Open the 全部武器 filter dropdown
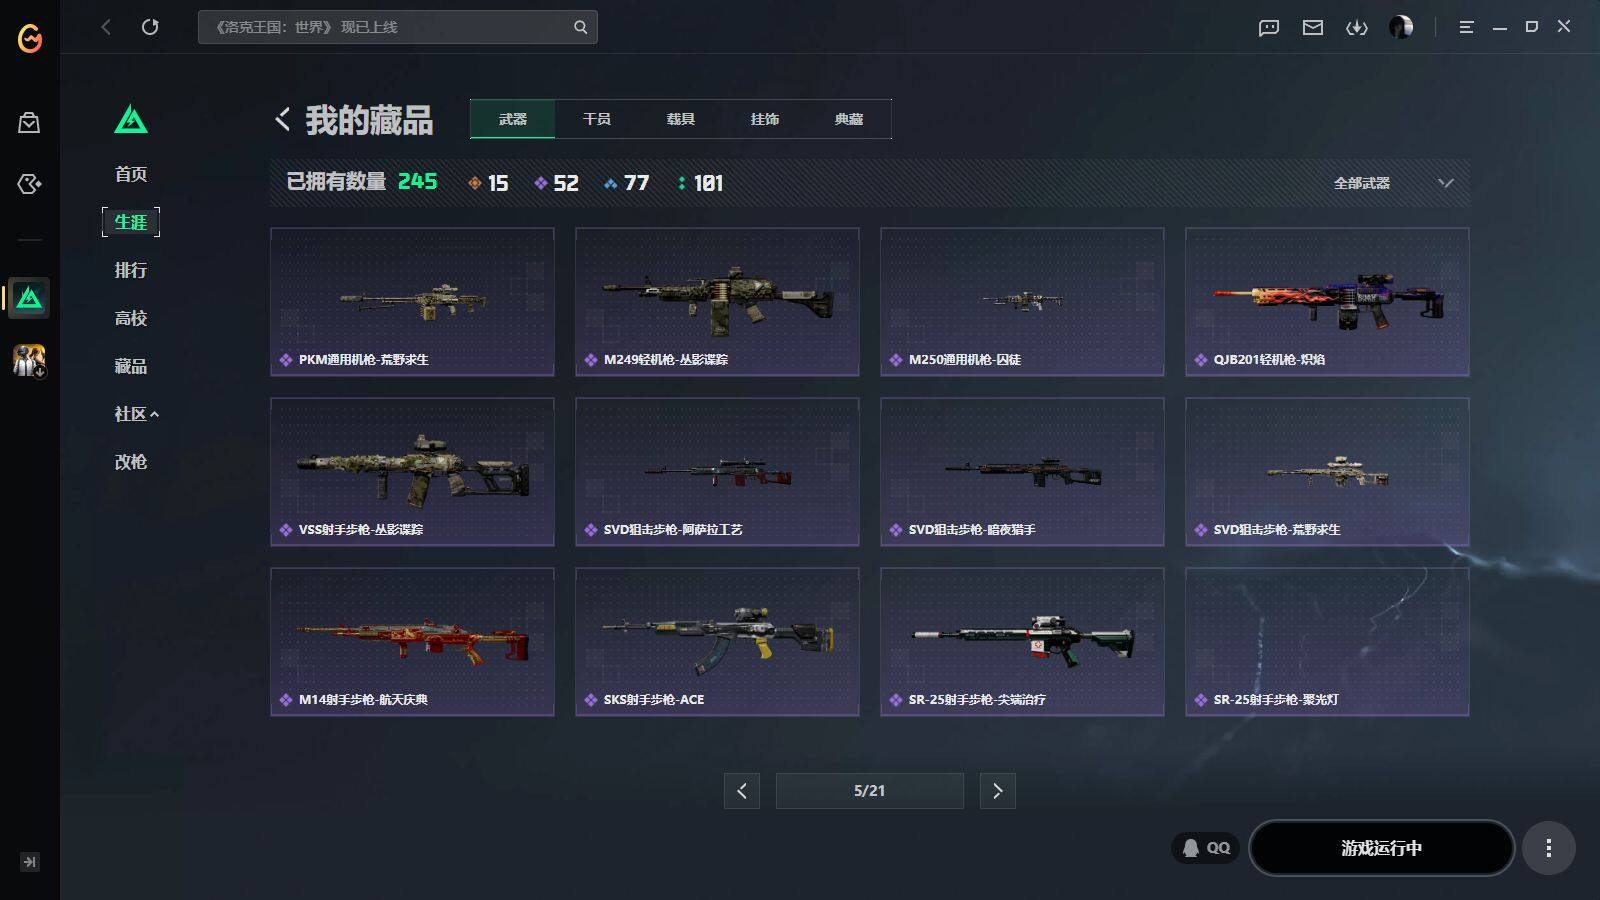Viewport: 1600px width, 900px height. pyautogui.click(x=1393, y=183)
